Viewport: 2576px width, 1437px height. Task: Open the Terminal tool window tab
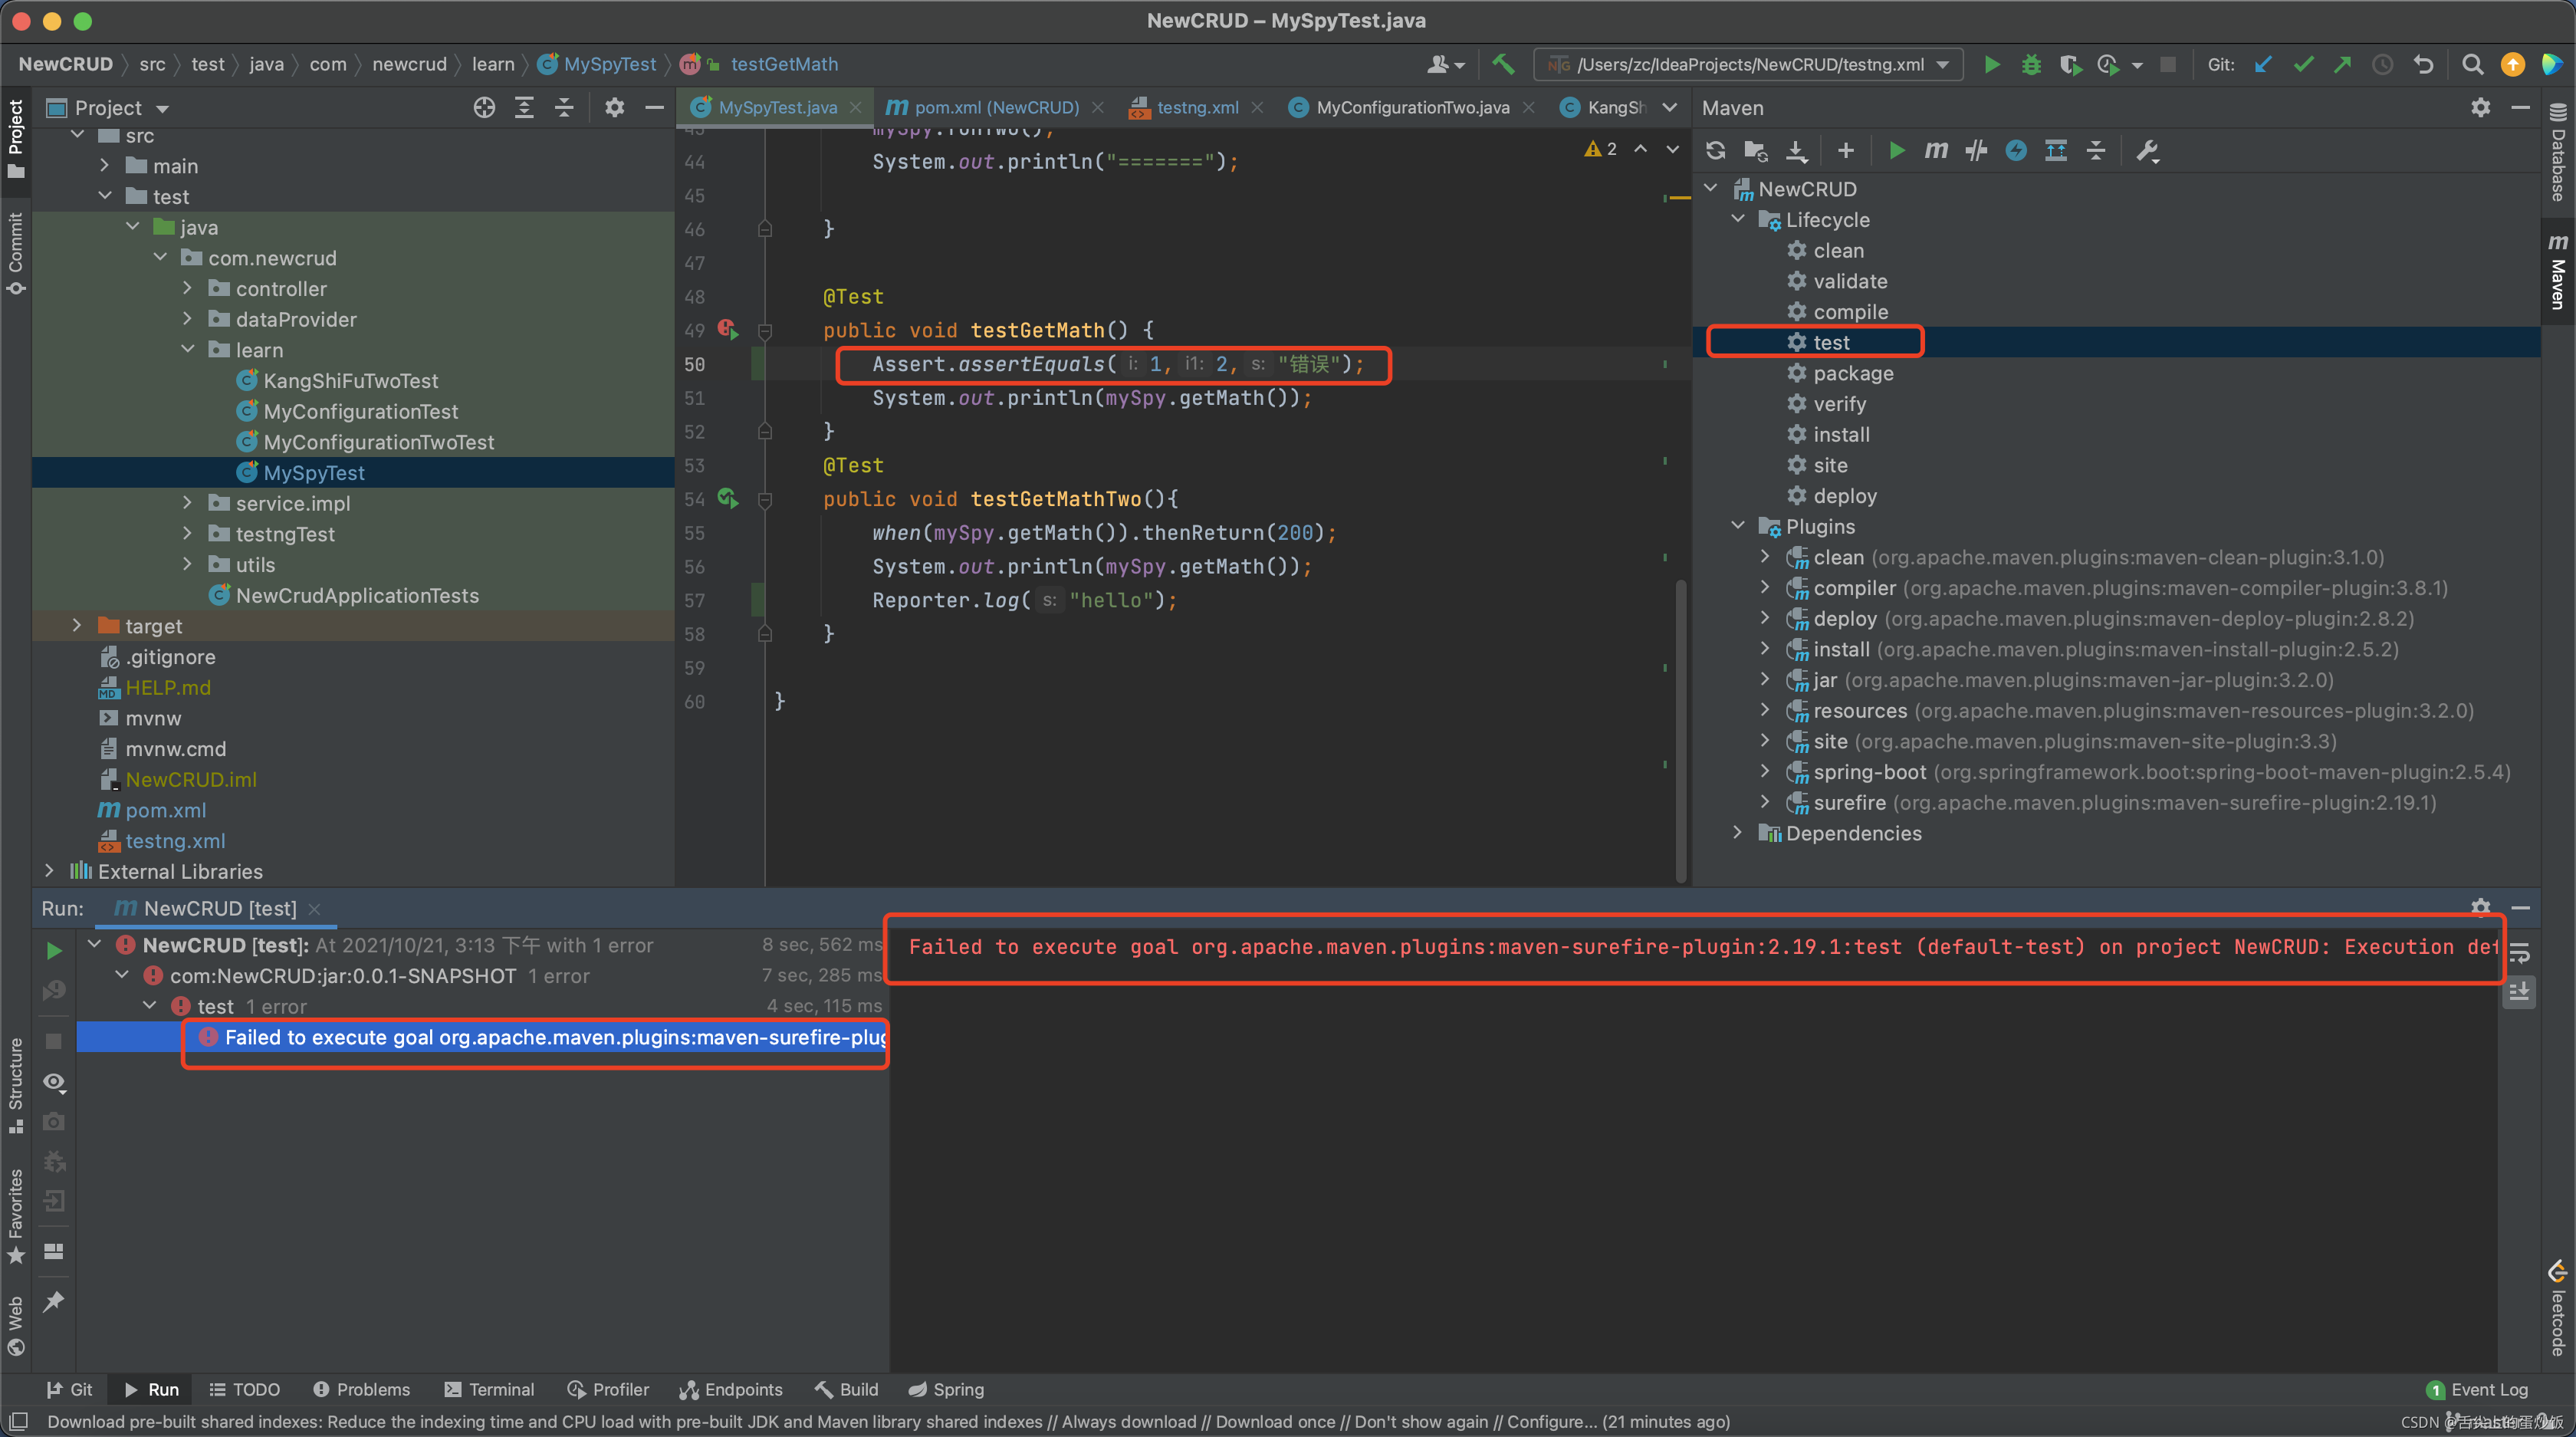490,1389
